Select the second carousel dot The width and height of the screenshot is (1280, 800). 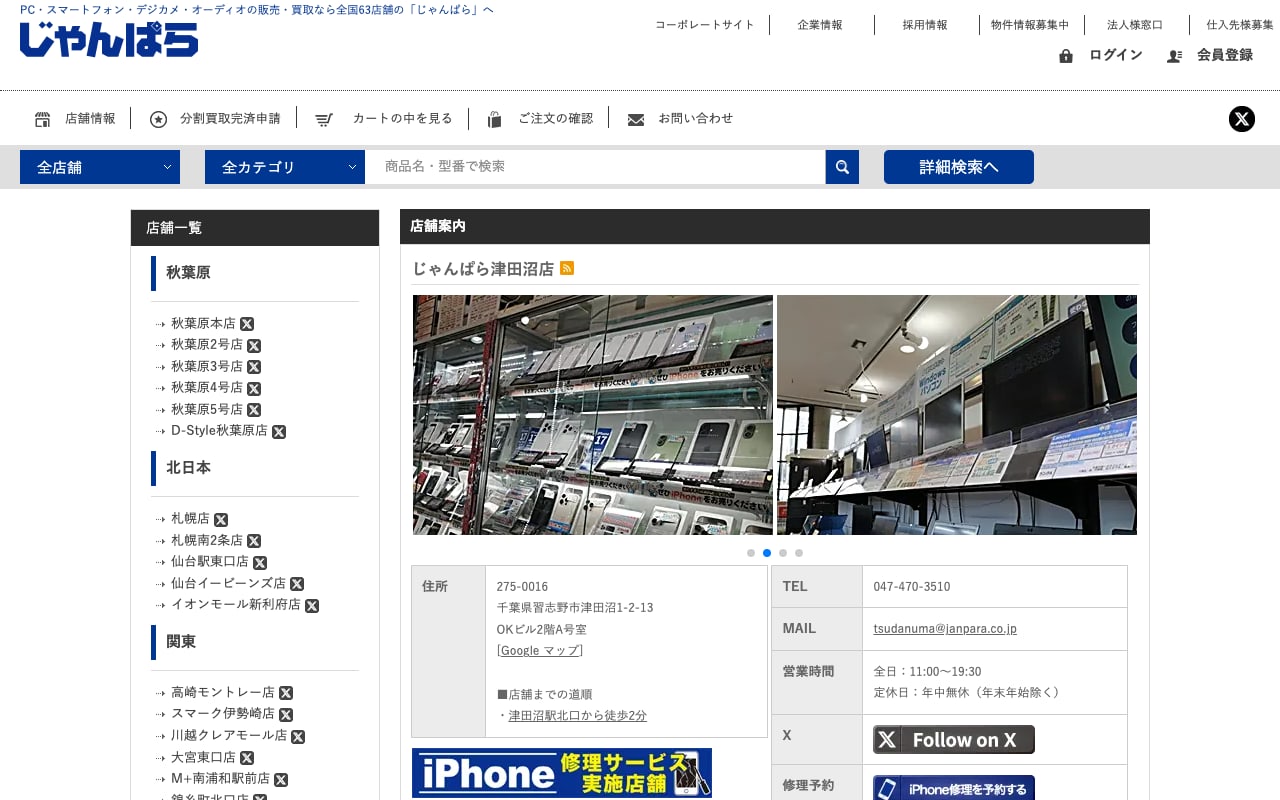point(767,553)
